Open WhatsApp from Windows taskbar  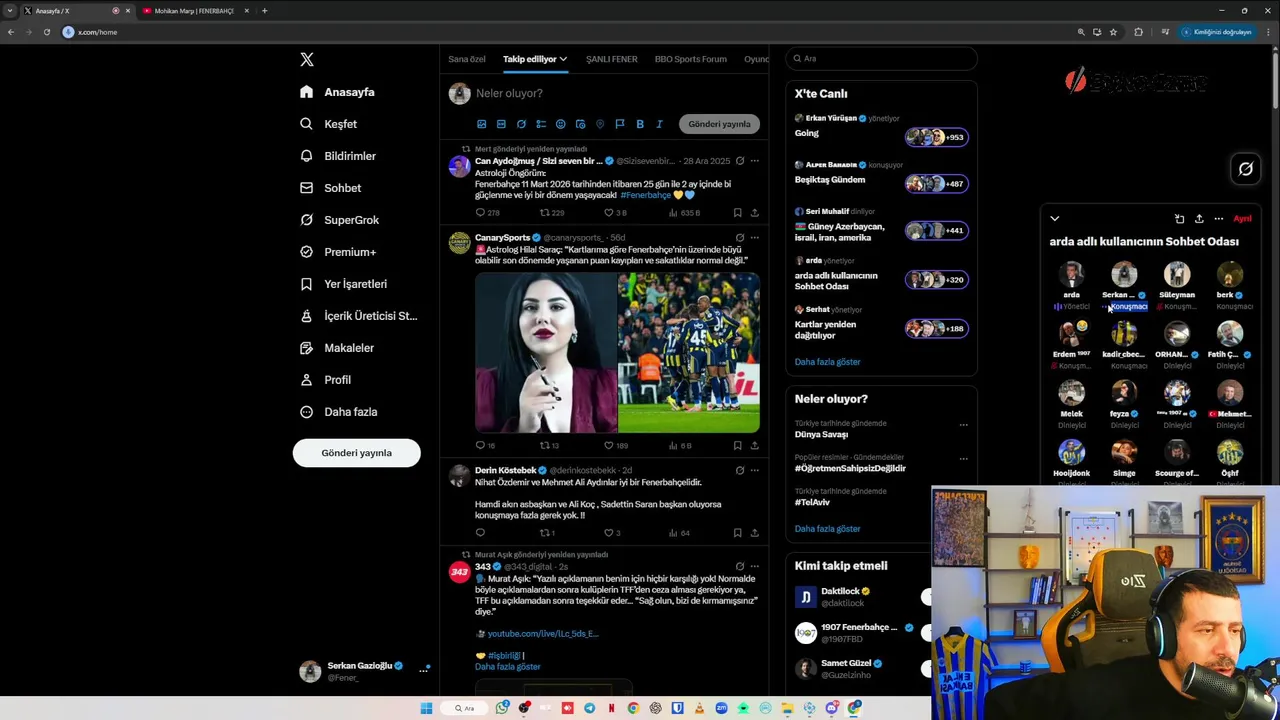pos(502,708)
